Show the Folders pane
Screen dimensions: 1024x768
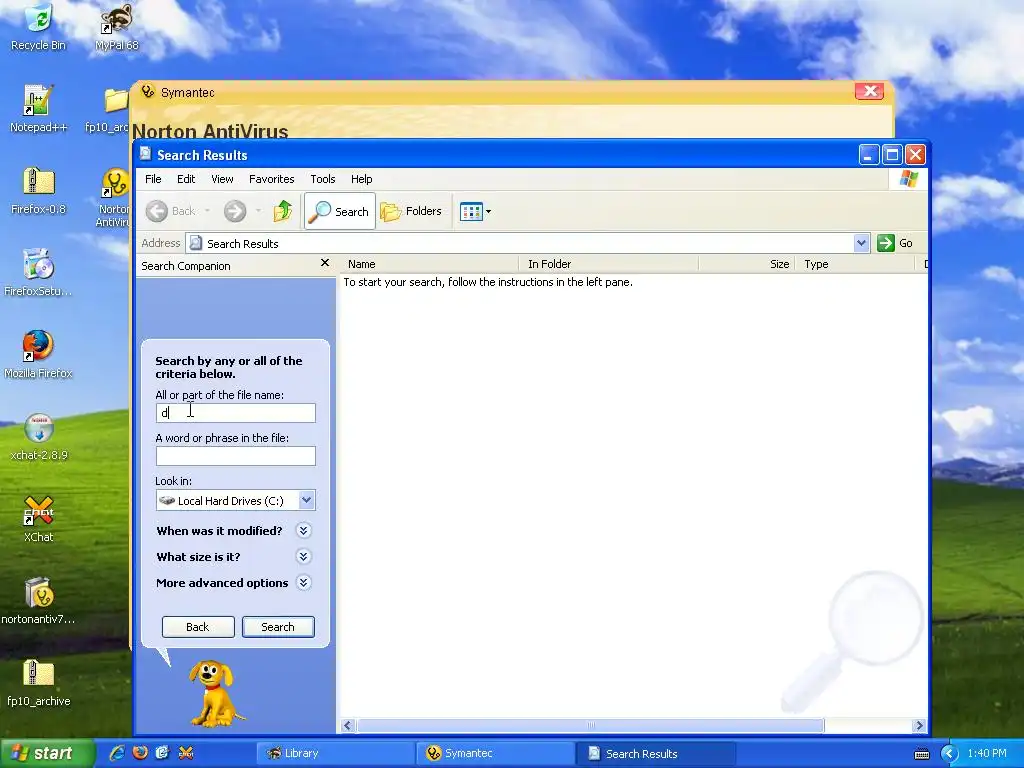[411, 211]
